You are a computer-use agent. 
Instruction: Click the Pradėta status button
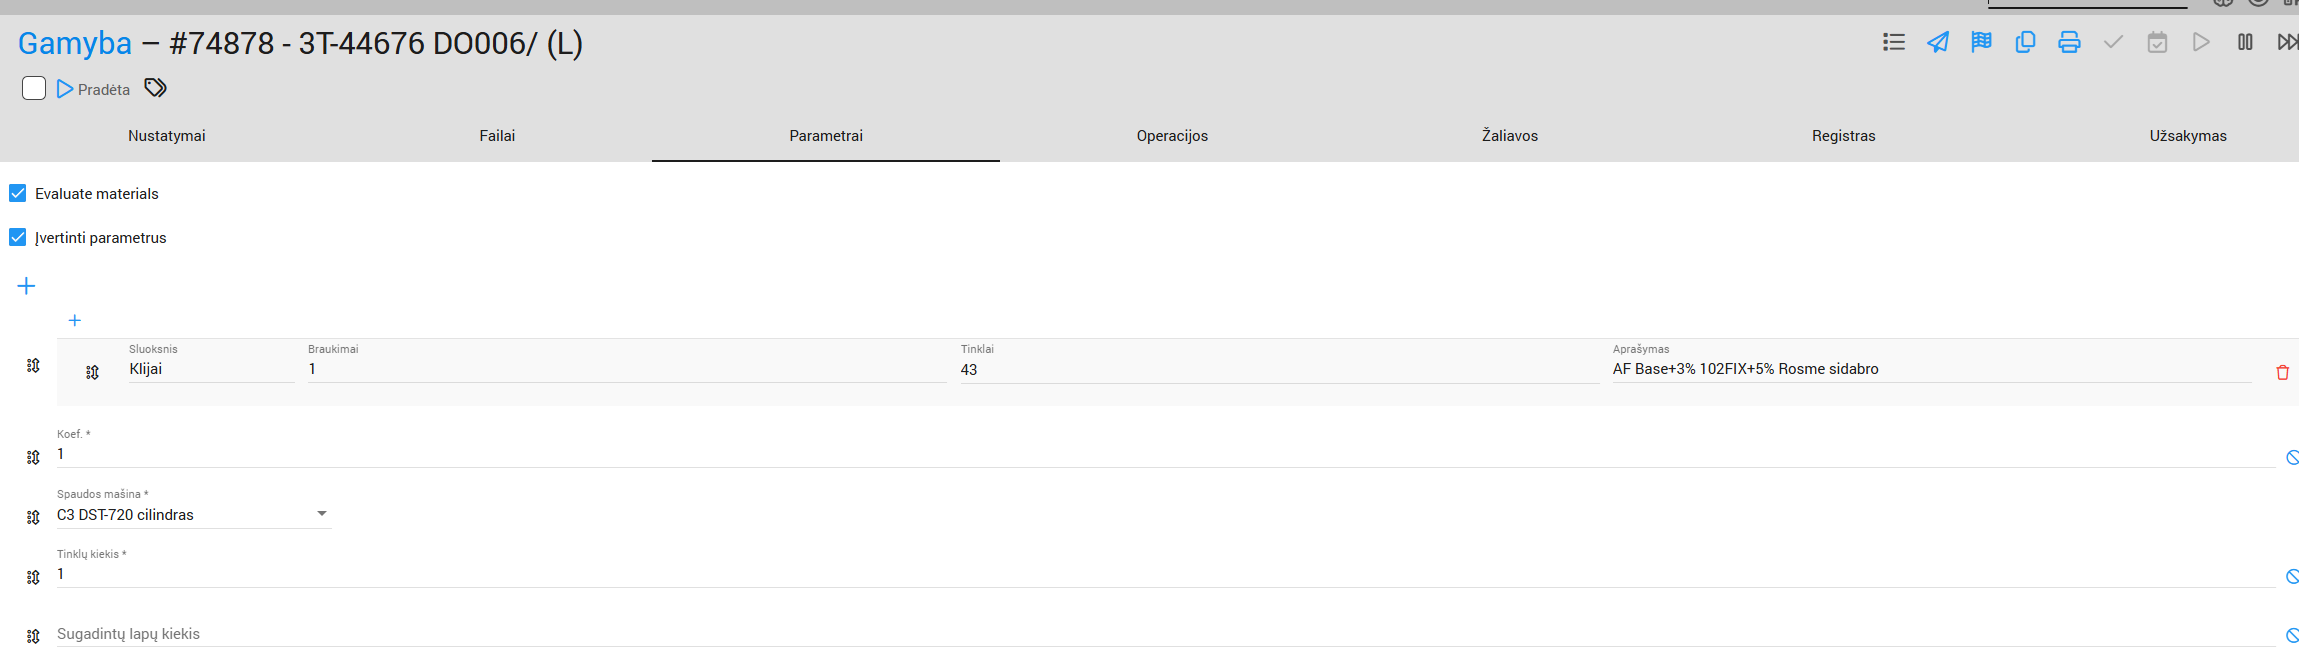tap(94, 89)
